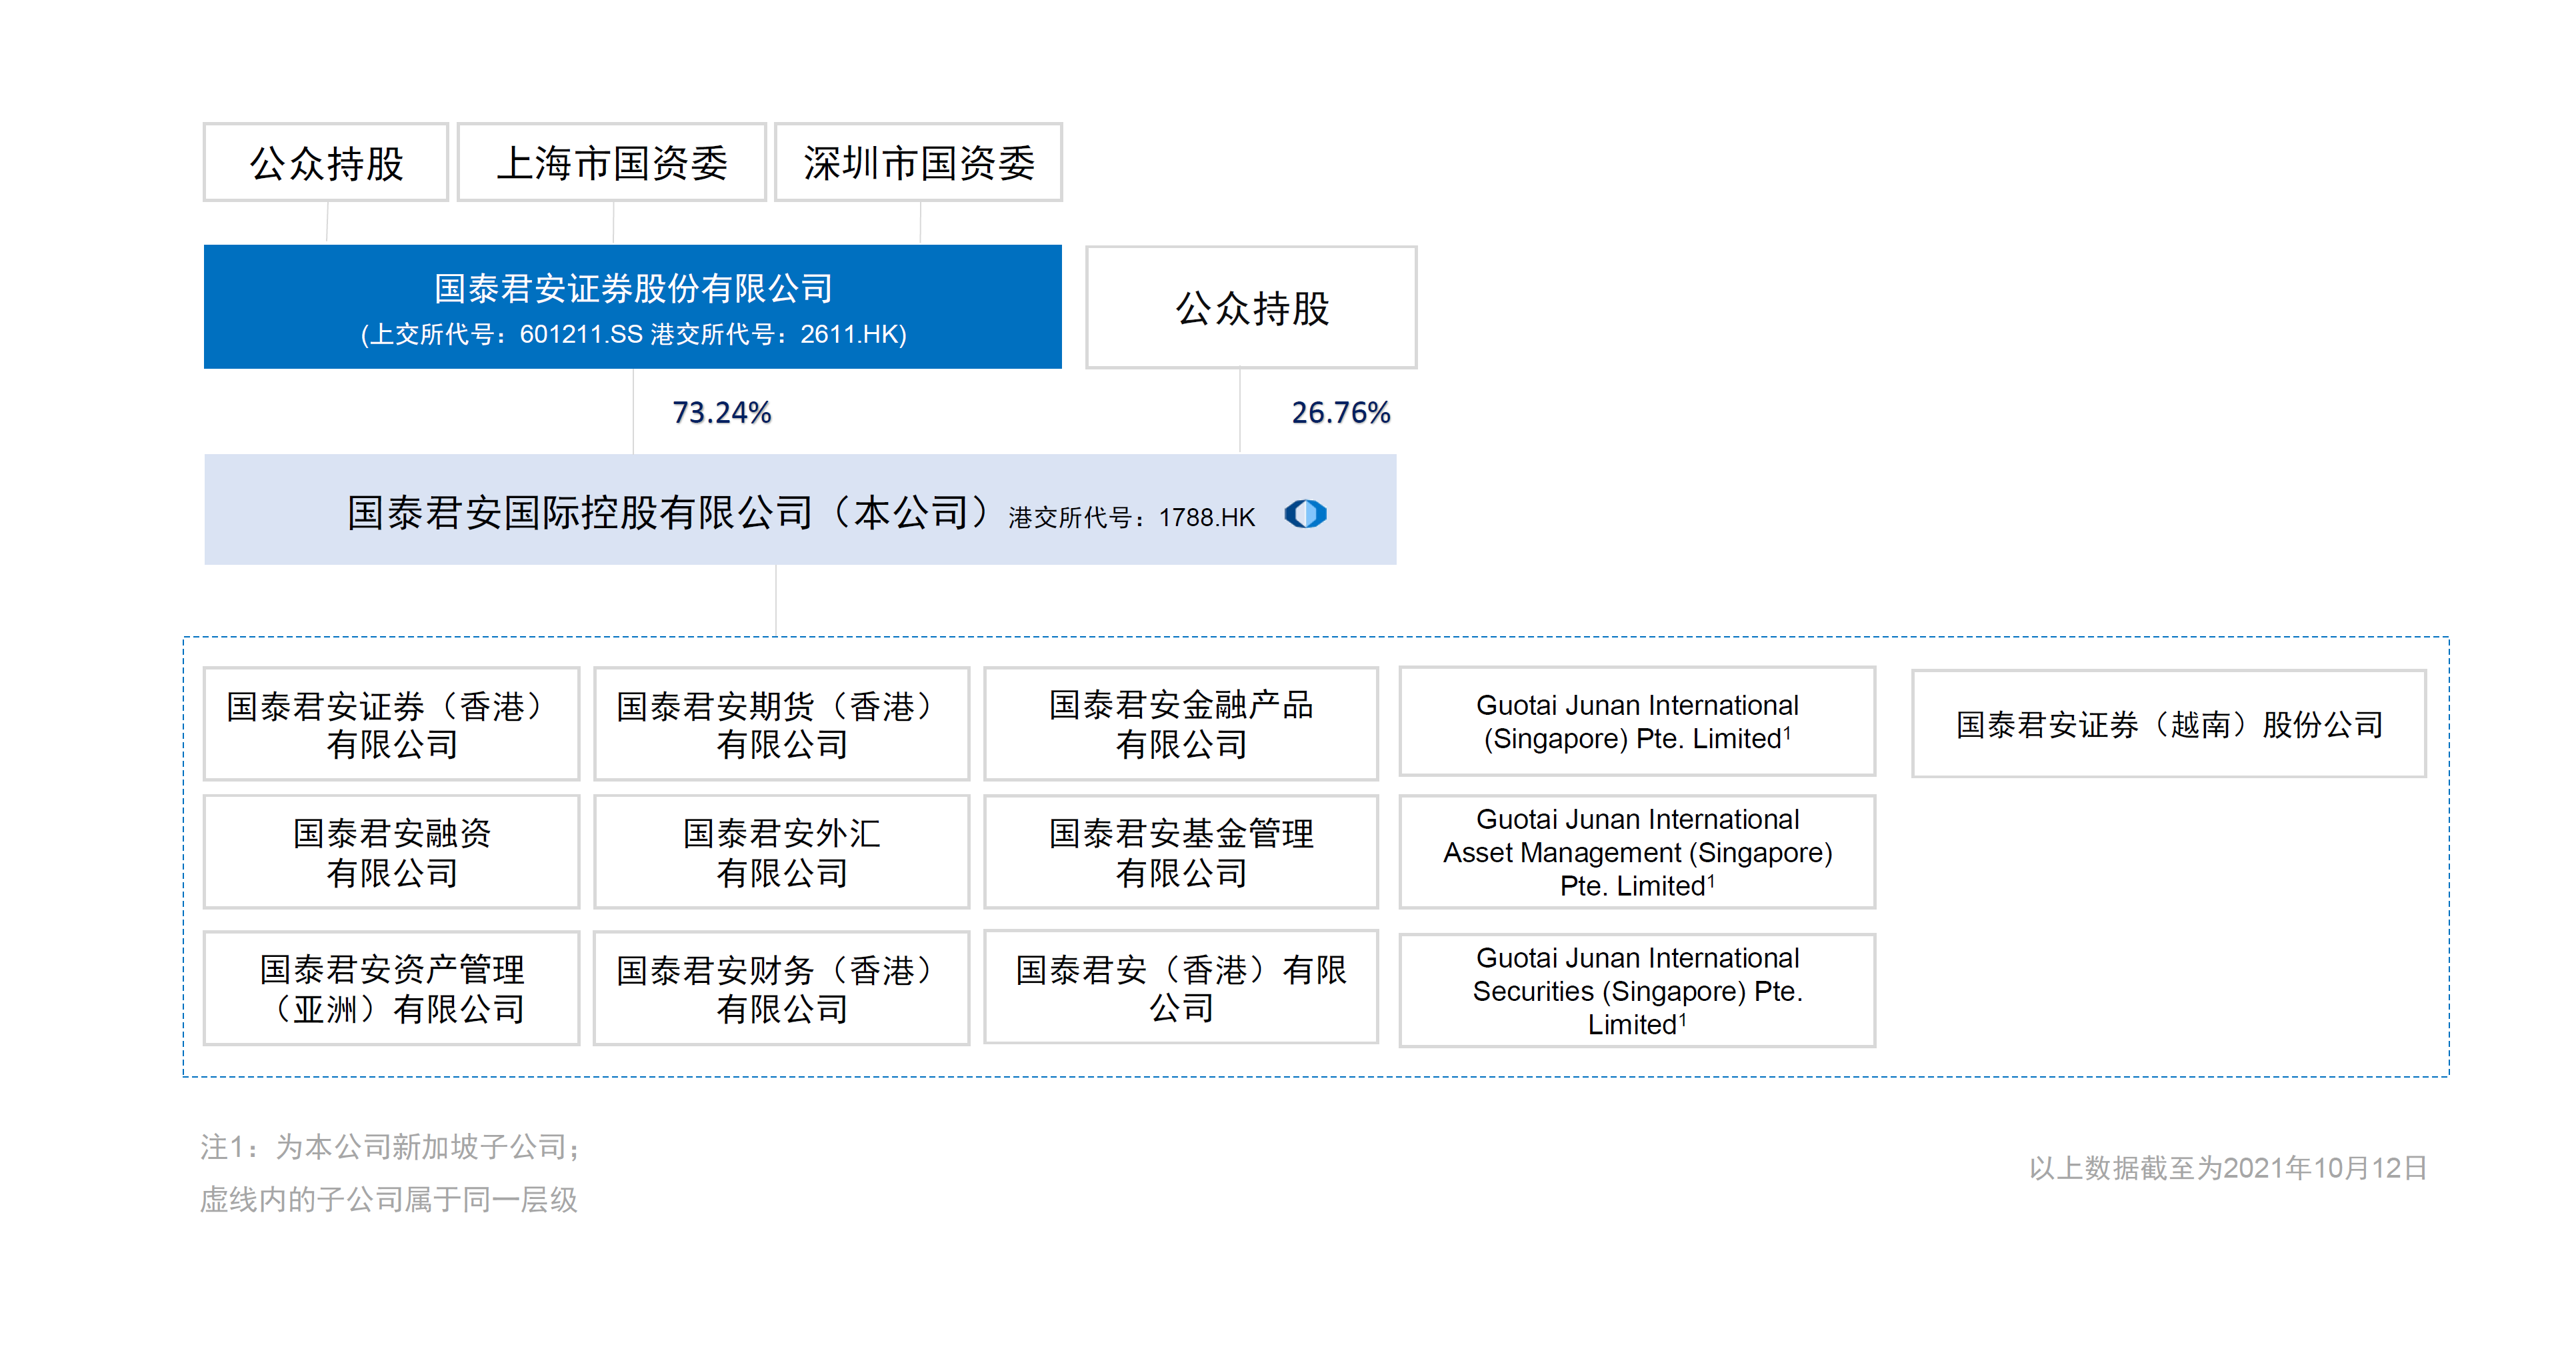Select 国泰君安基金管理有限公司 box

(1181, 852)
